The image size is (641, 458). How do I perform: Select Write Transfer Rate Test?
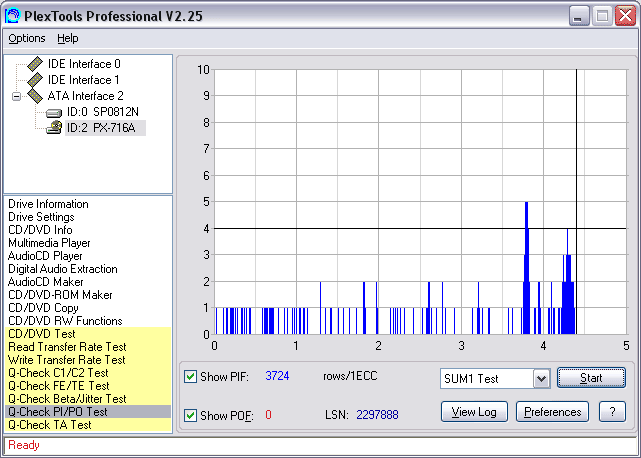coord(88,360)
